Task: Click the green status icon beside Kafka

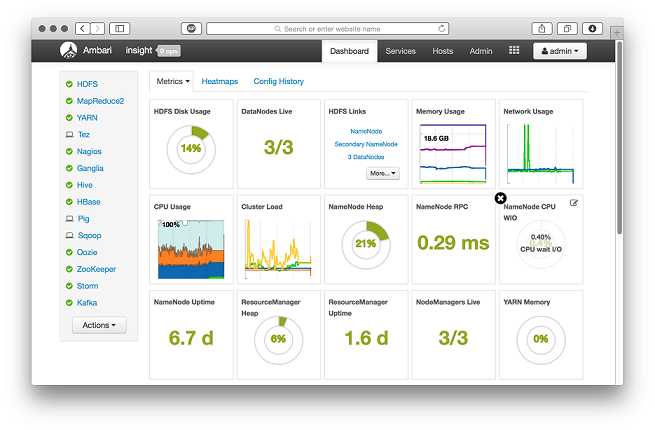Action: (69, 303)
